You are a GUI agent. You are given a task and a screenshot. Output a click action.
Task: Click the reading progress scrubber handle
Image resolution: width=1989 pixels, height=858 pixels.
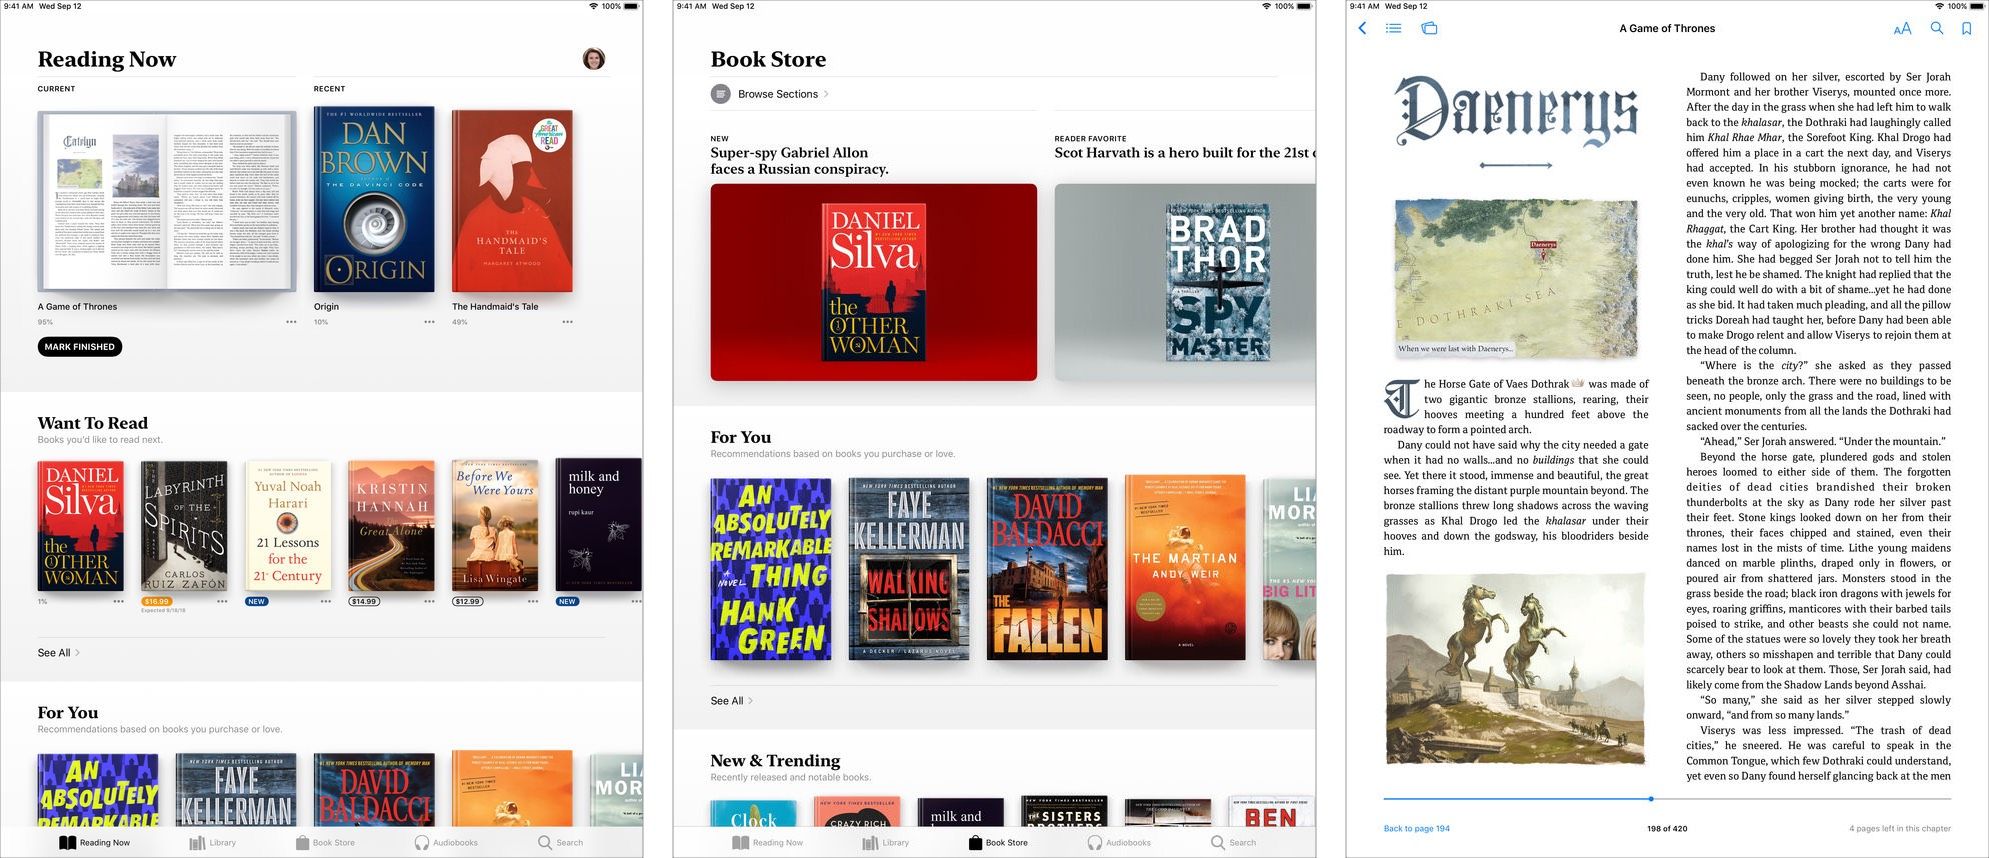click(1651, 799)
